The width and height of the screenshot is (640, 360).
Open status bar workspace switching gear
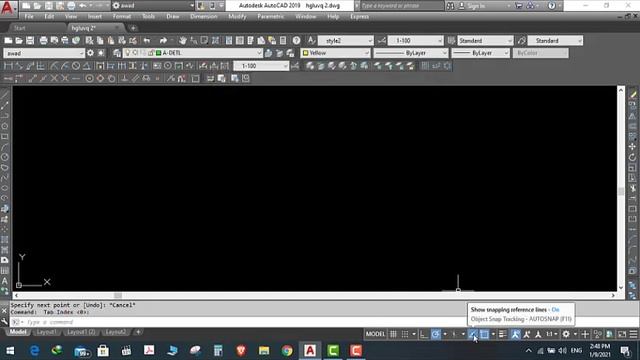point(566,334)
